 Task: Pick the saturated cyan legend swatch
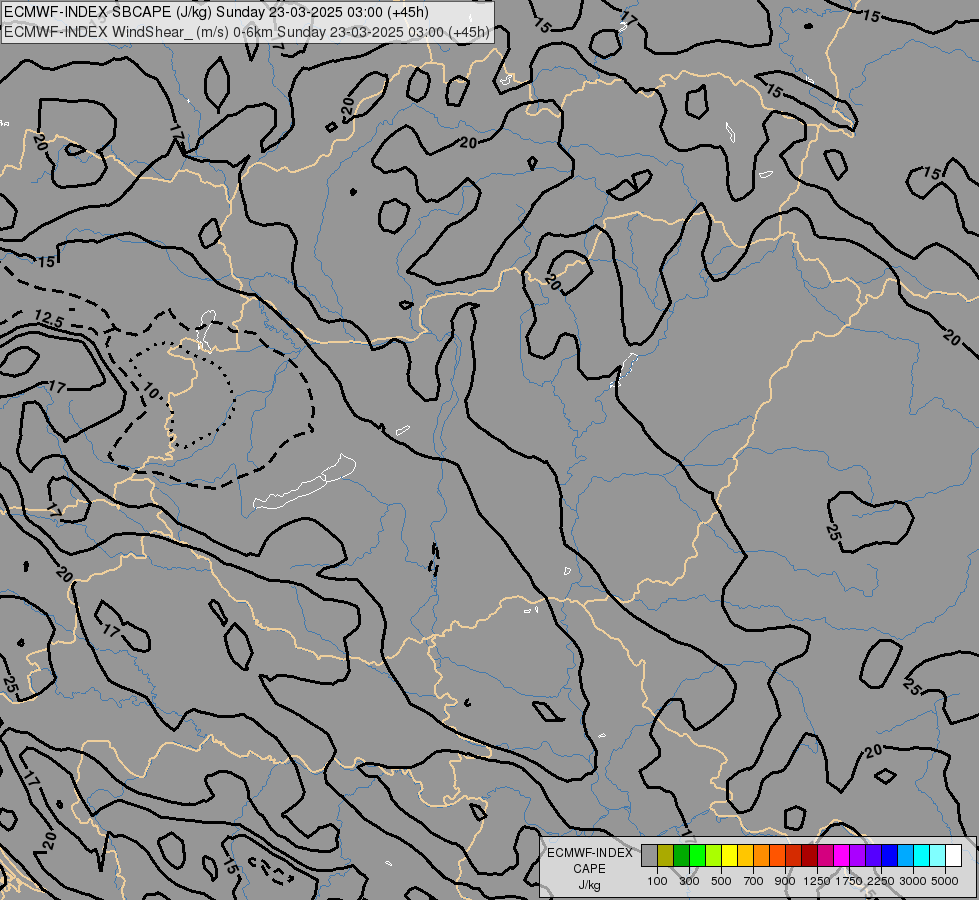pyautogui.click(x=922, y=855)
